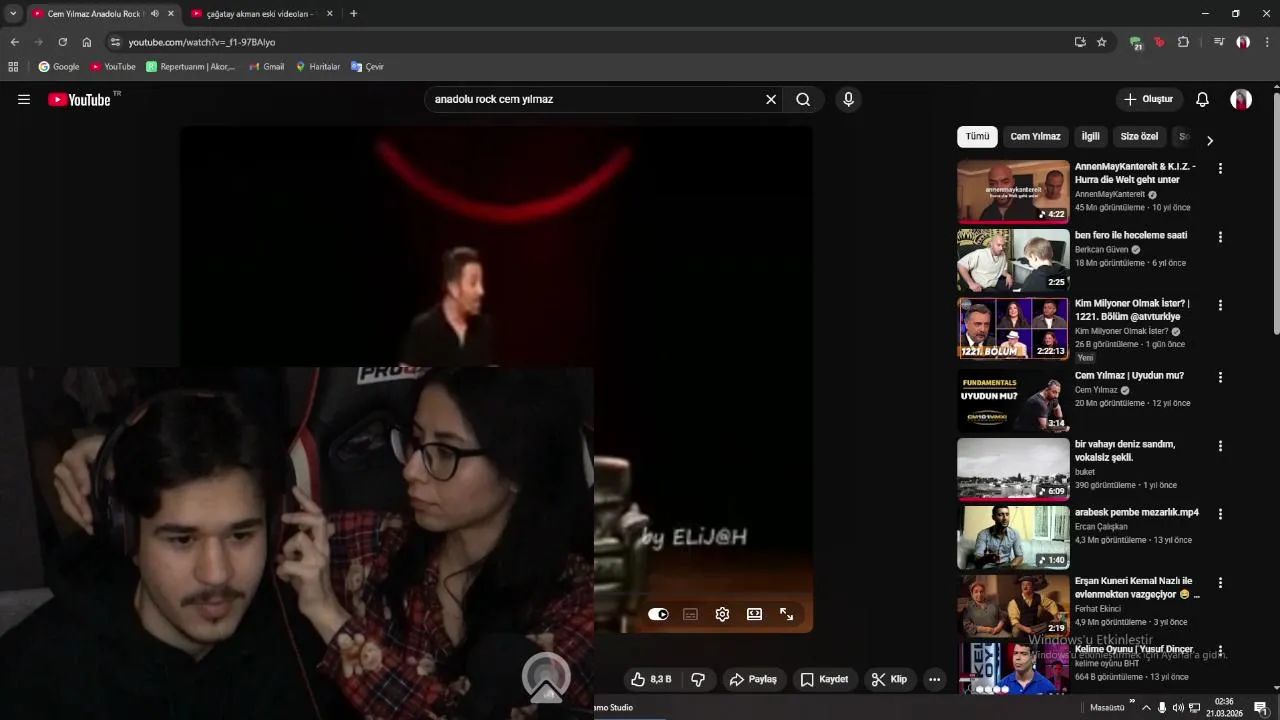Open the tab search dropdown arrow
The width and height of the screenshot is (1280, 720).
13,13
